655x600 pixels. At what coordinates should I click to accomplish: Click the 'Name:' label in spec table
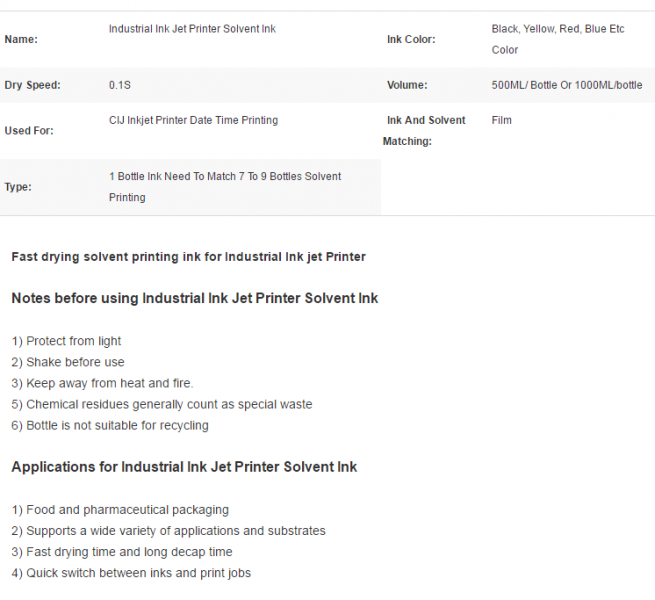click(x=21, y=39)
